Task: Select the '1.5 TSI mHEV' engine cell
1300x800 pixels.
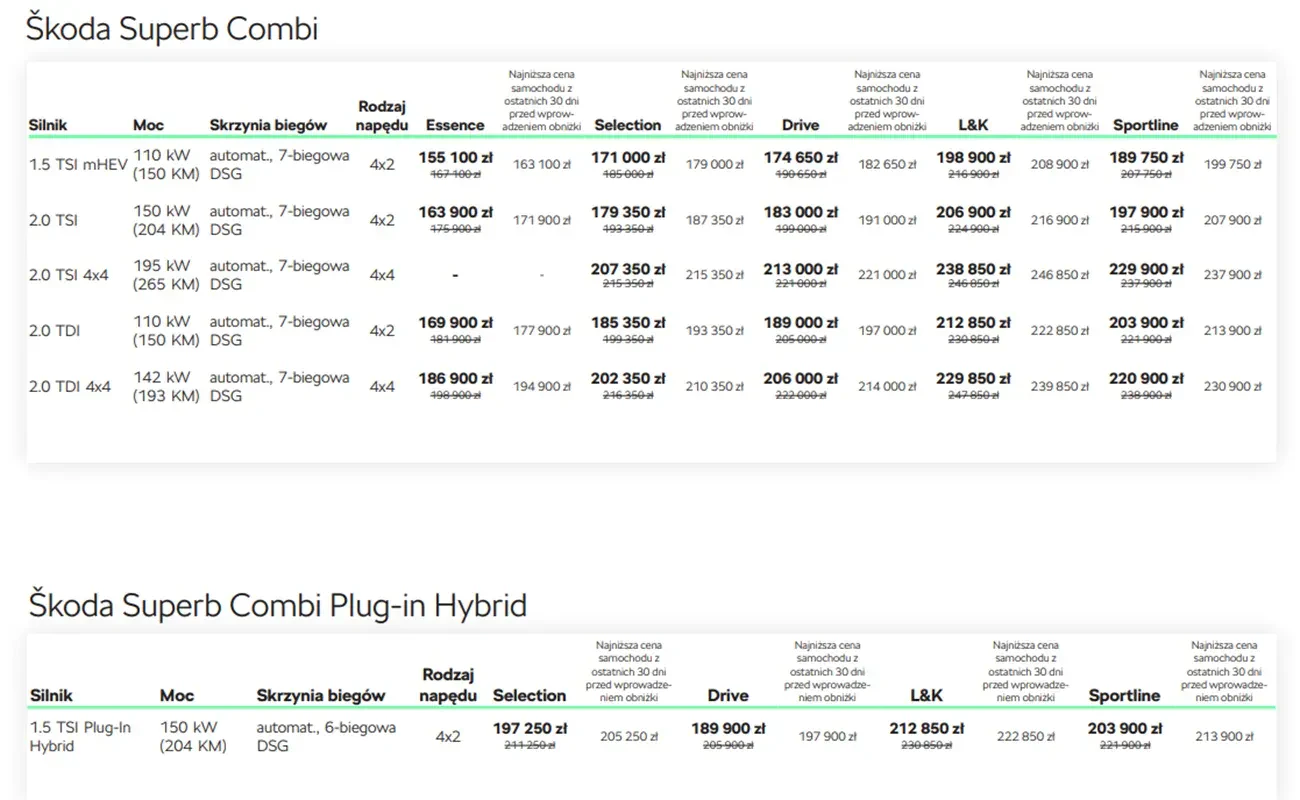Action: [78, 165]
